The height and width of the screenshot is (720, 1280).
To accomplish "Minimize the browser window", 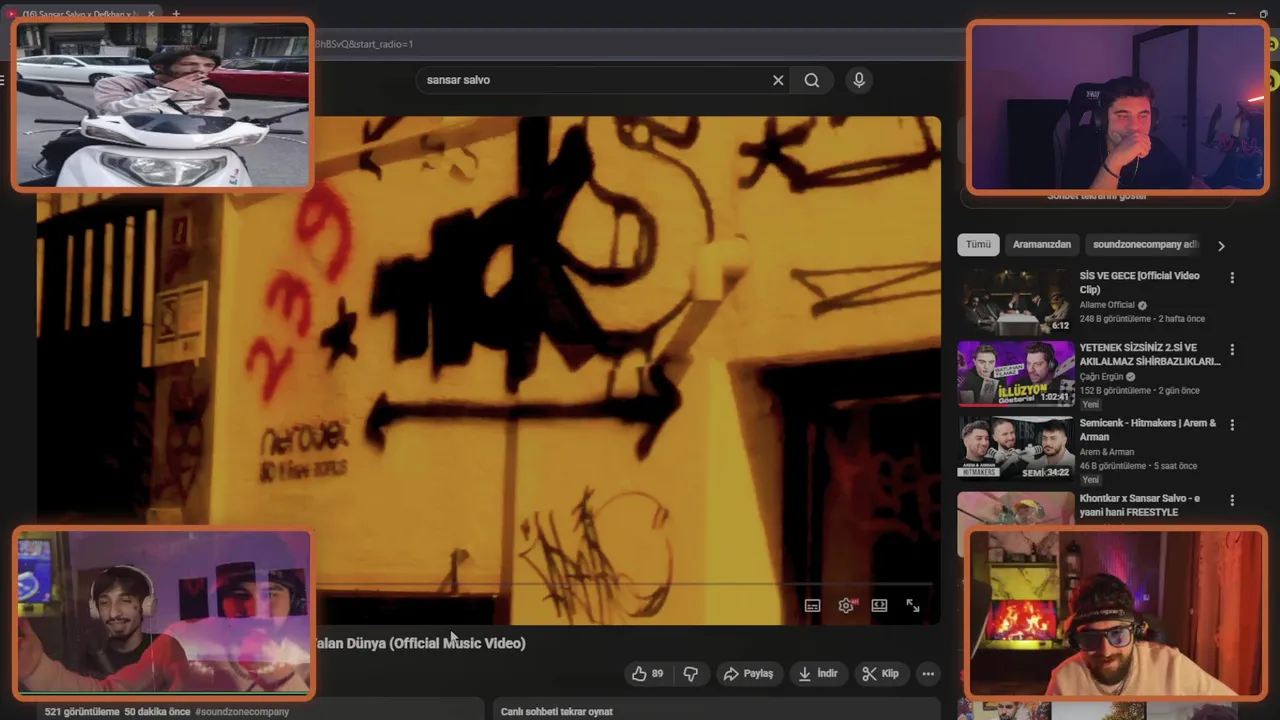I will (x=1232, y=14).
